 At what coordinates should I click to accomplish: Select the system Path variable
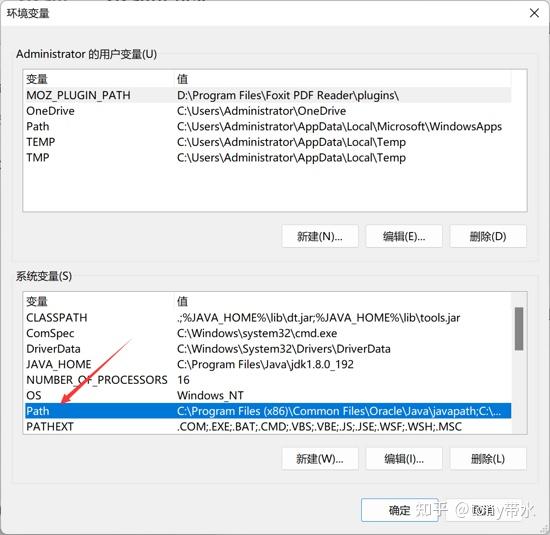click(268, 411)
